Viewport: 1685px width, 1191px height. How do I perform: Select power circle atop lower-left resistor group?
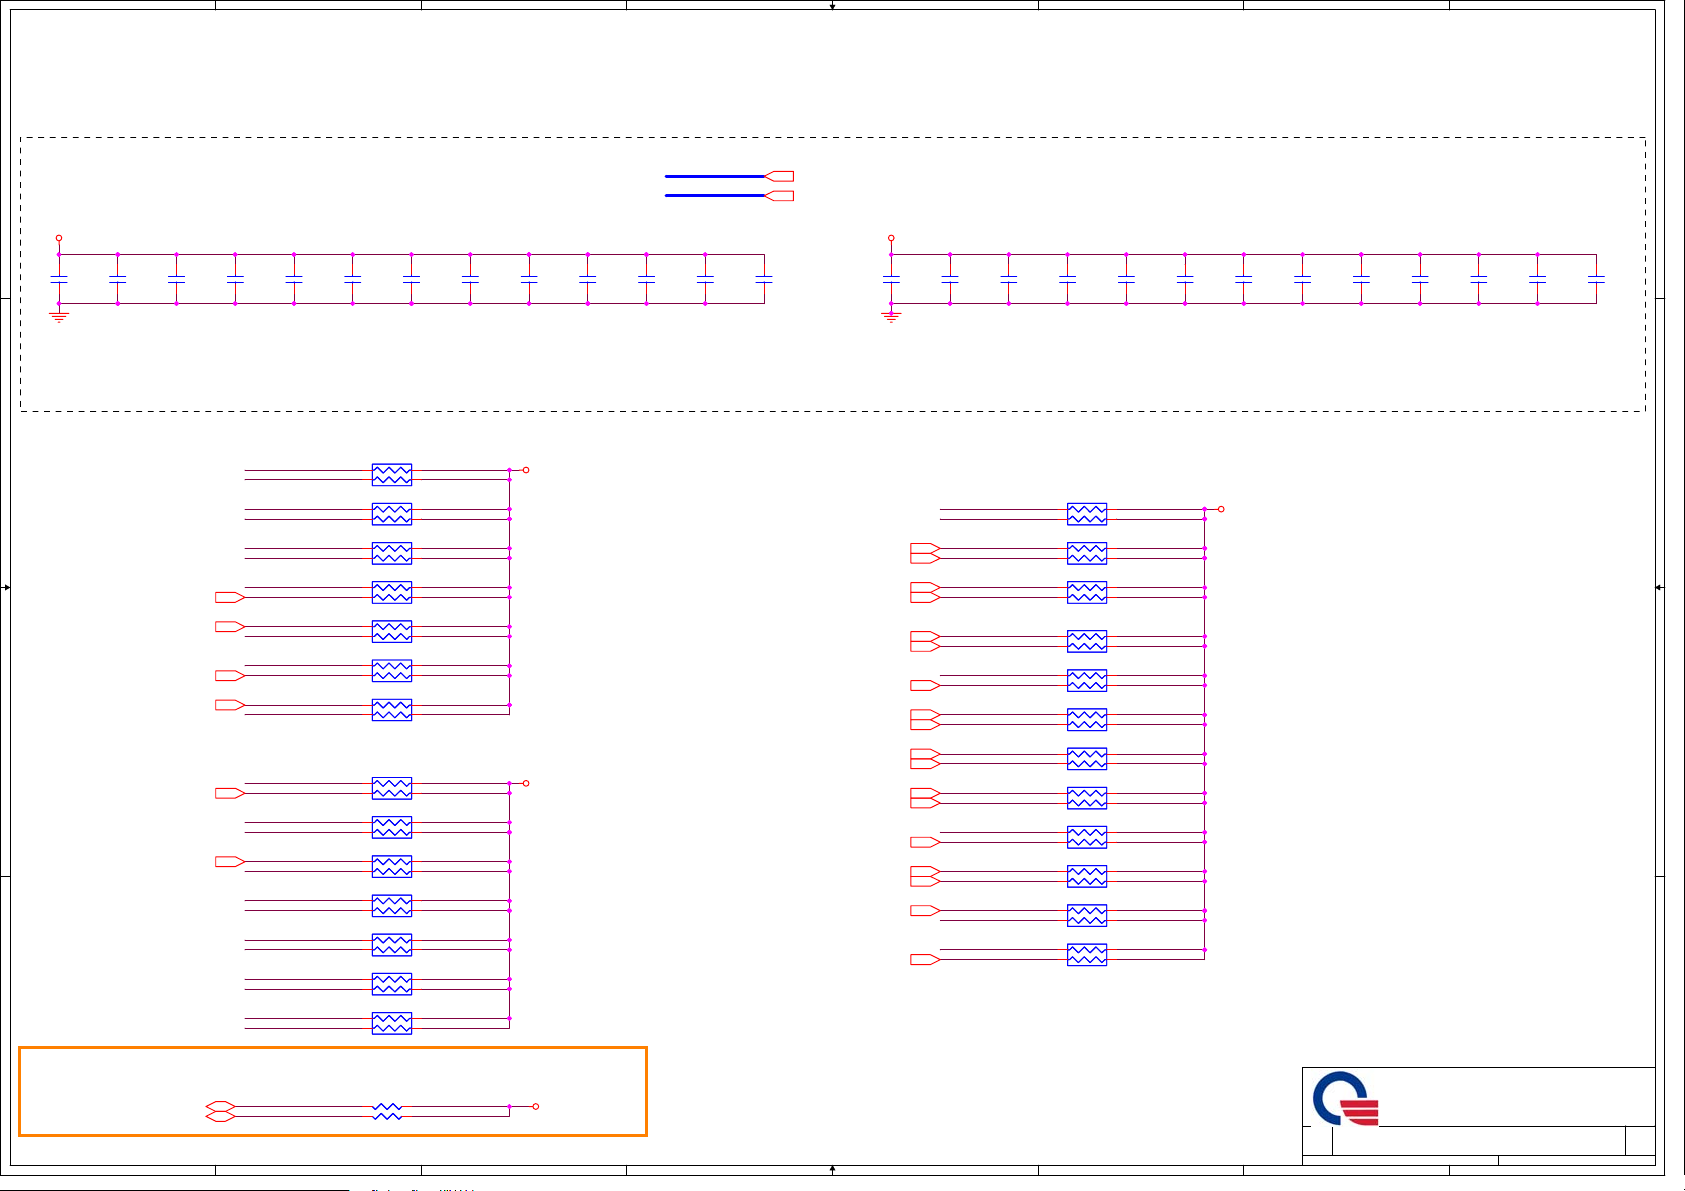click(526, 783)
